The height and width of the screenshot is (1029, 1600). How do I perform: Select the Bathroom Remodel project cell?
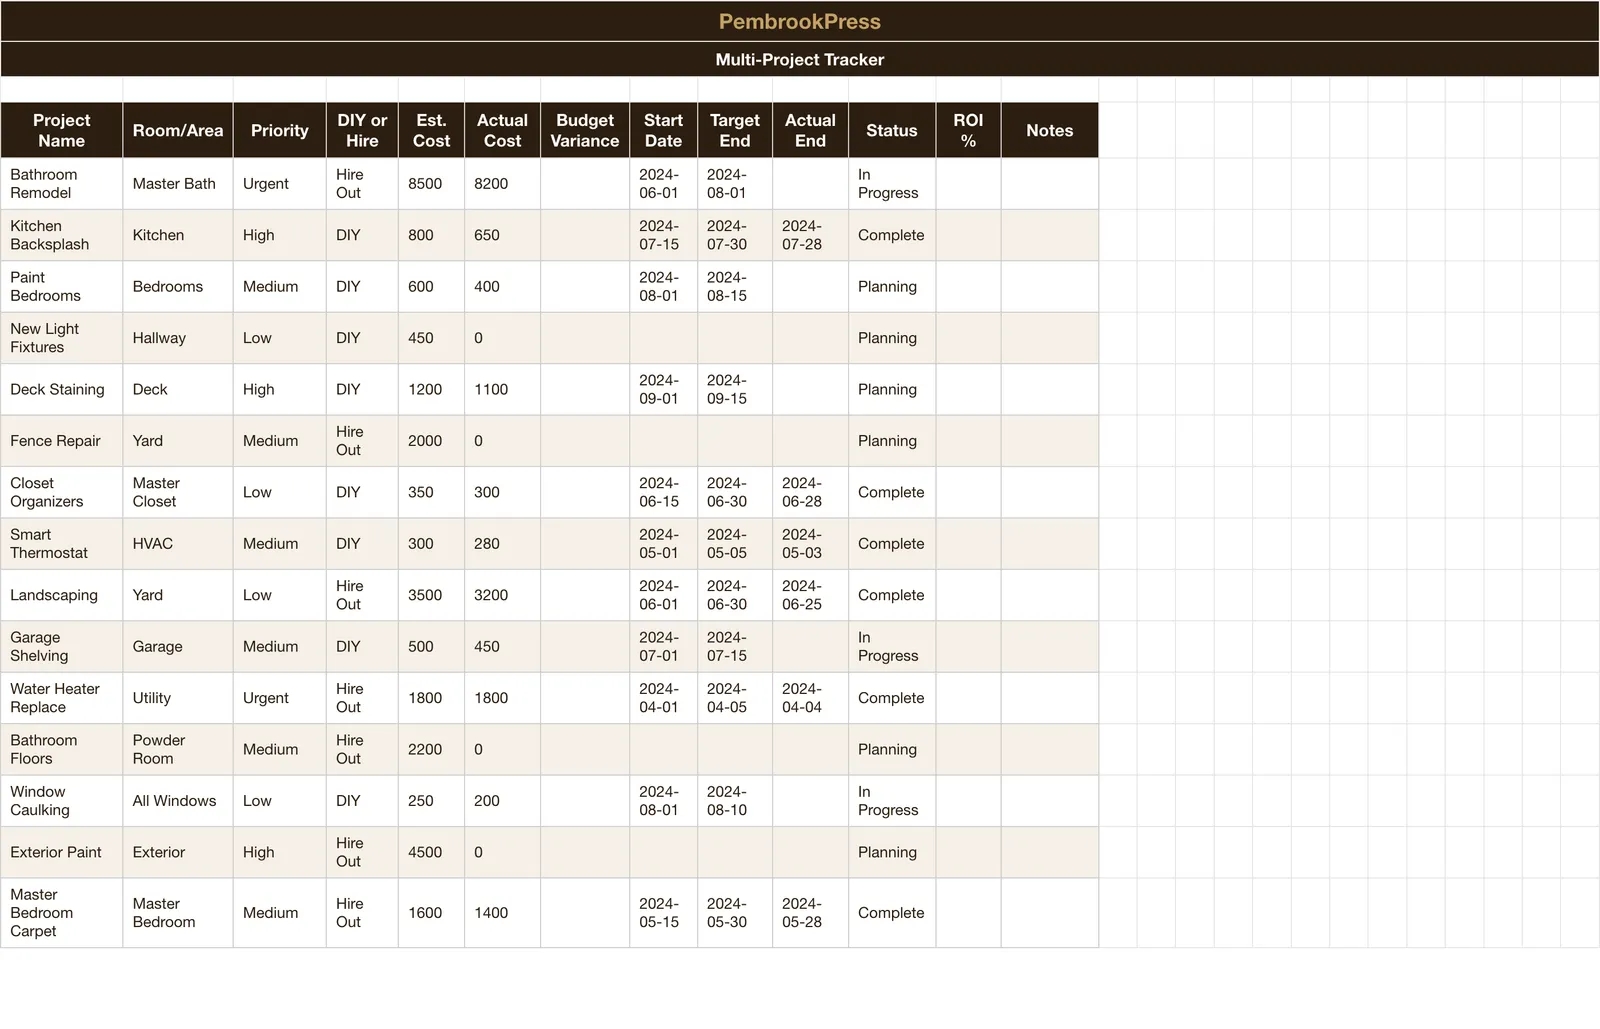(x=62, y=184)
